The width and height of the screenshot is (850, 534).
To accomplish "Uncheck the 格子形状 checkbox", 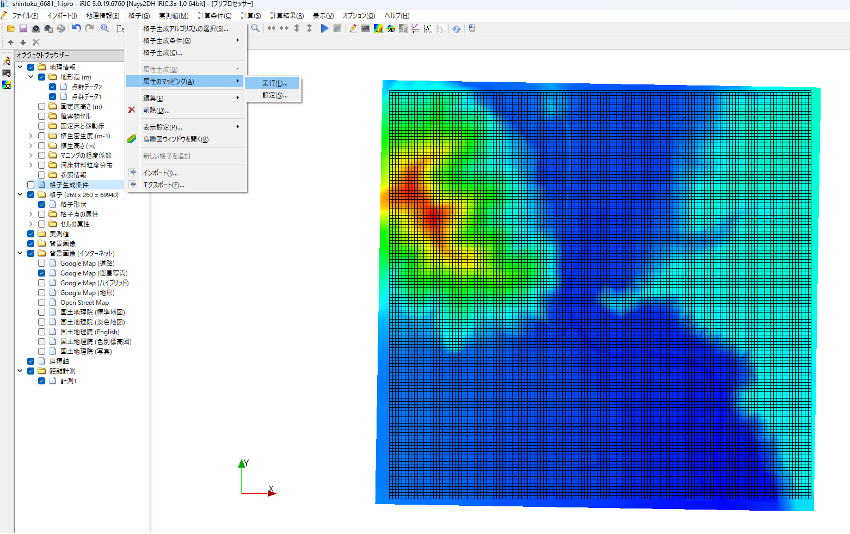I will point(42,204).
